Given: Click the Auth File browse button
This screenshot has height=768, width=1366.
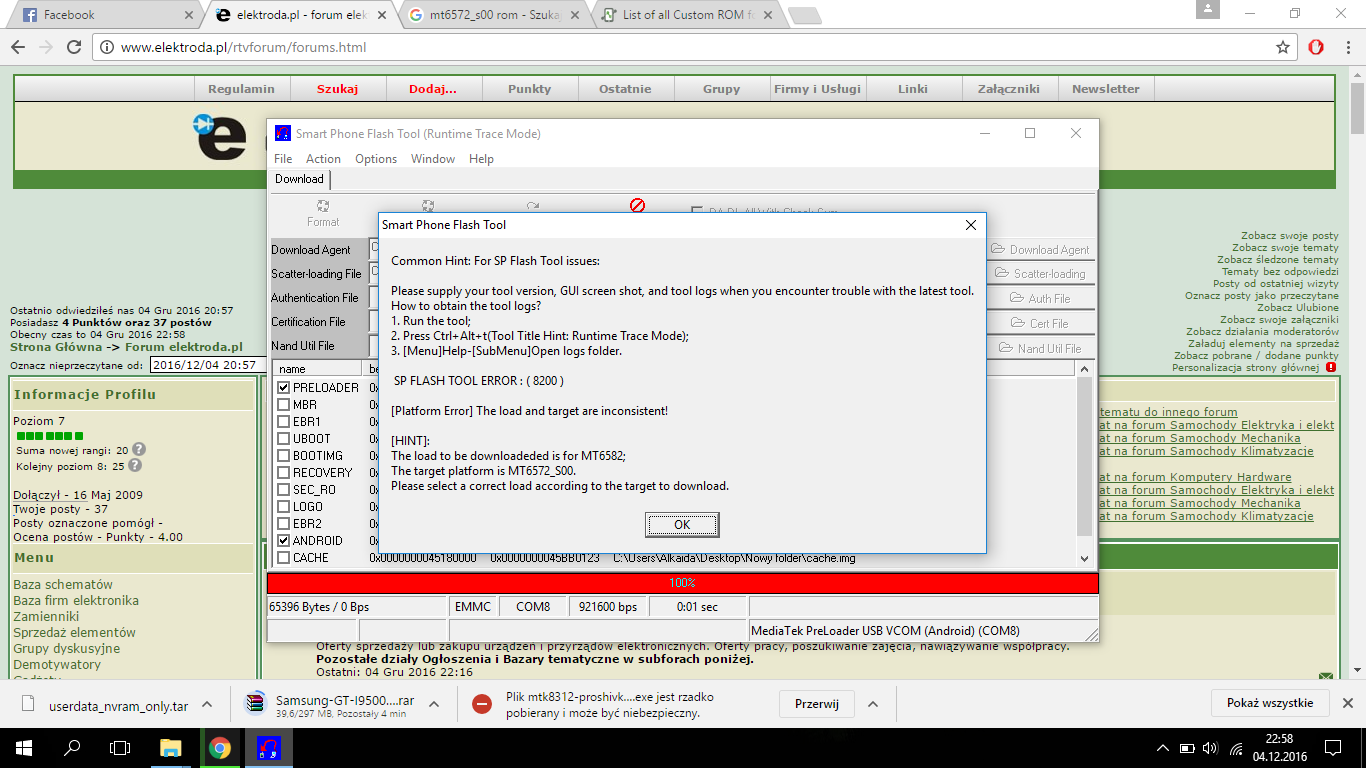Looking at the screenshot, I should [x=1040, y=298].
